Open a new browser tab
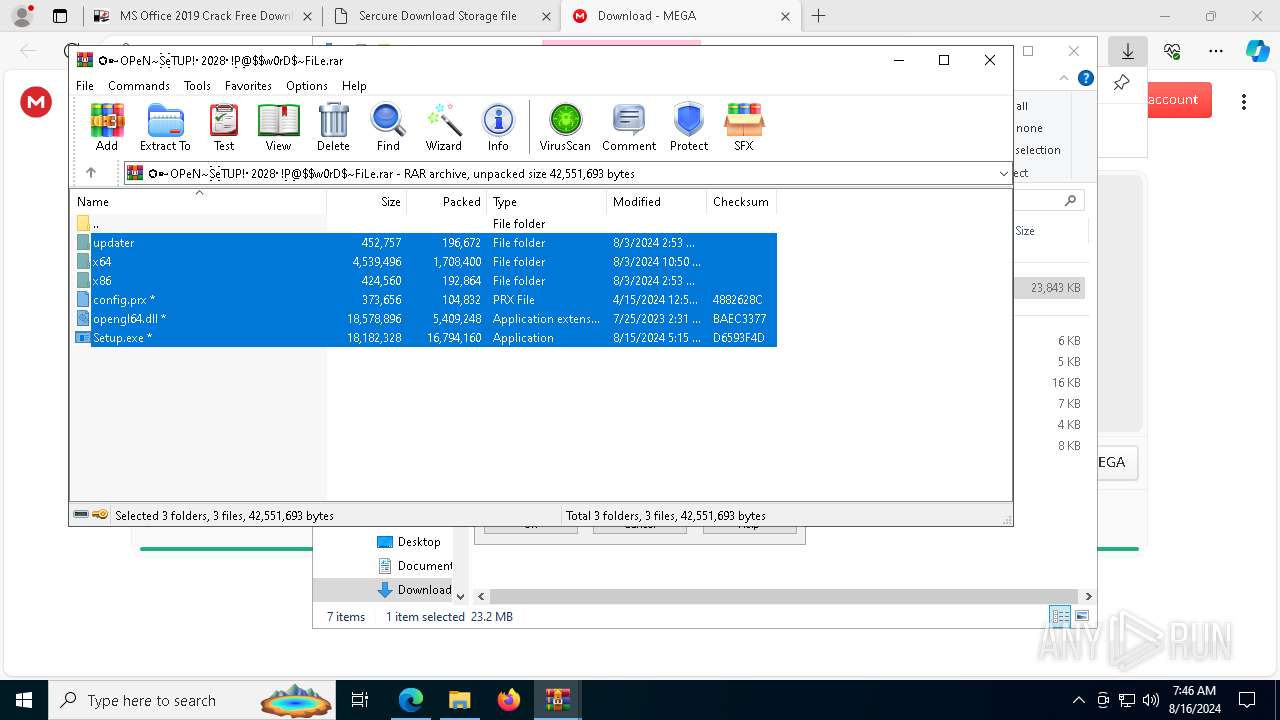1280x720 pixels. (x=818, y=16)
